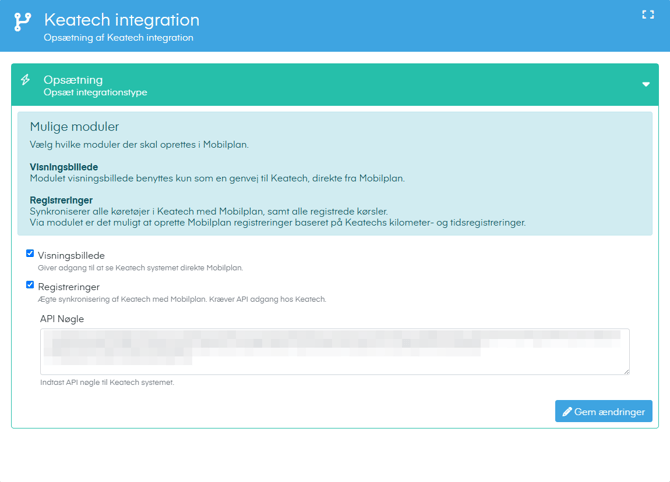Click the 'Giver adgang til at se Keatech' description
Image resolution: width=670 pixels, height=482 pixels.
coord(140,268)
